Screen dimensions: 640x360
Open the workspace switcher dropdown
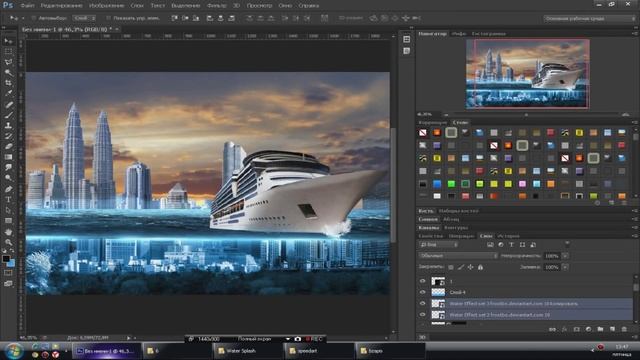click(x=589, y=18)
